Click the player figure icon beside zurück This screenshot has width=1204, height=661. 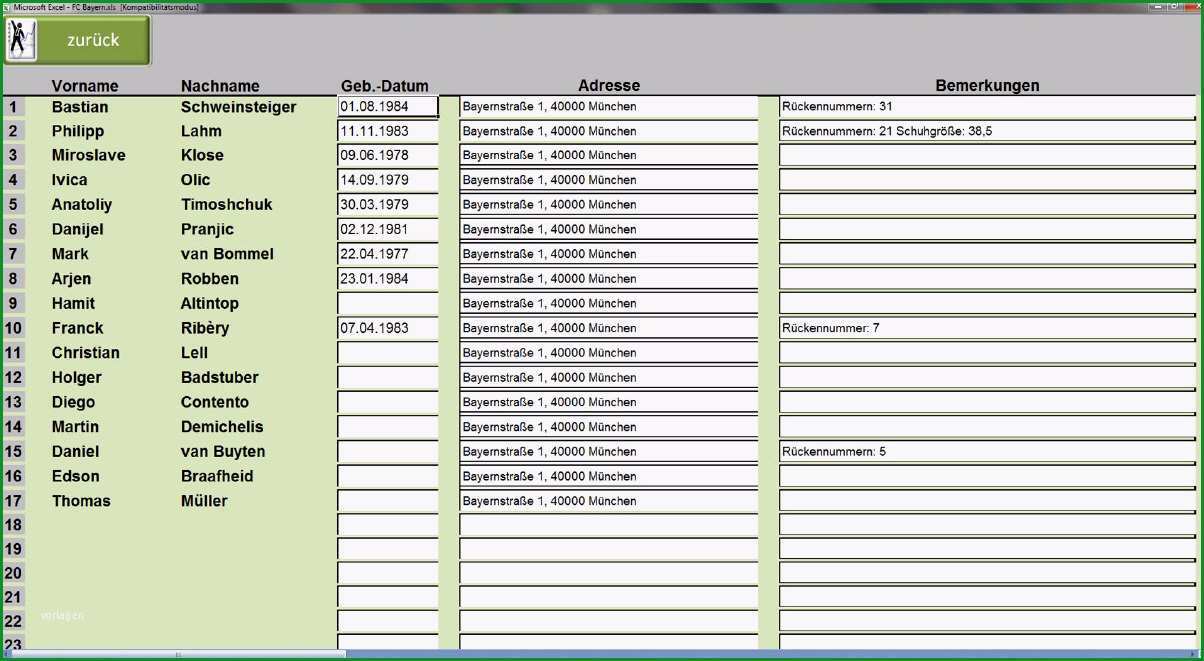[21, 40]
